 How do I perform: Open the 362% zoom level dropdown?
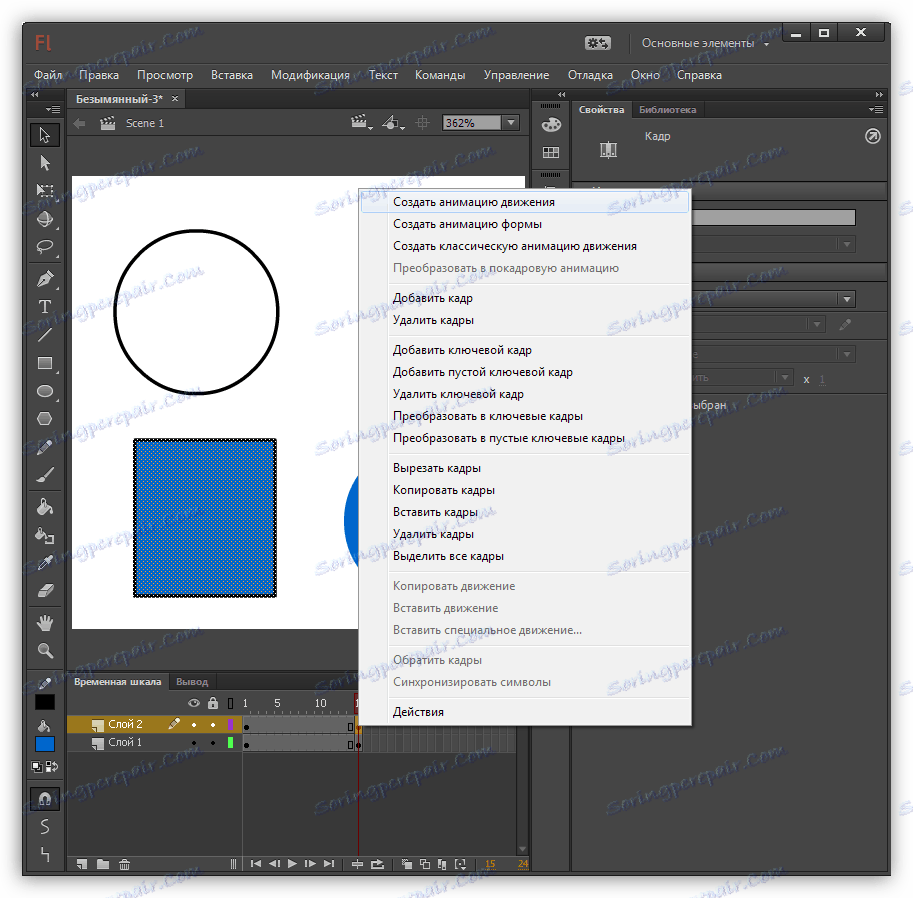click(512, 123)
